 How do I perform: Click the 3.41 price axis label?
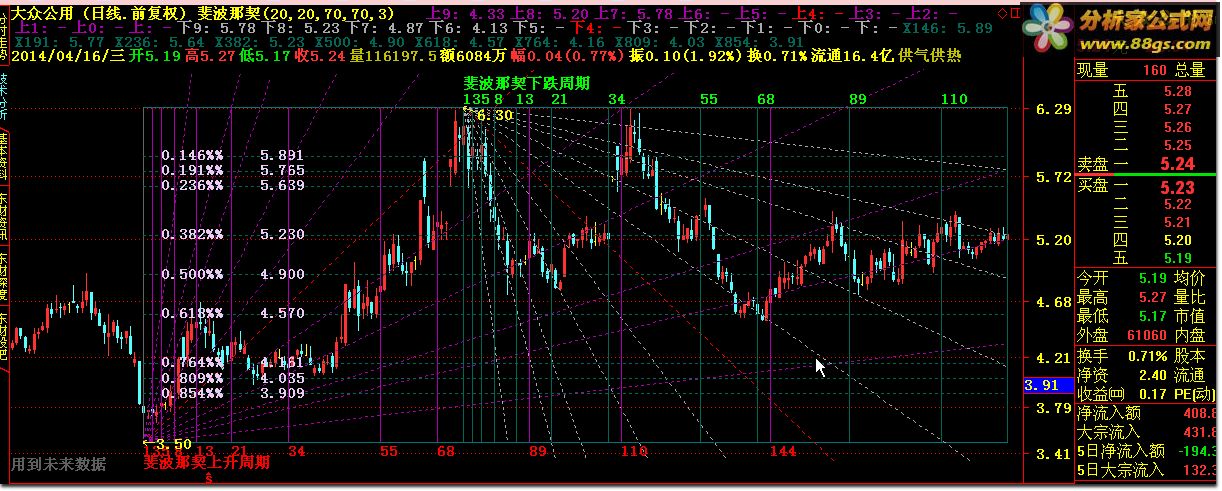point(1053,454)
